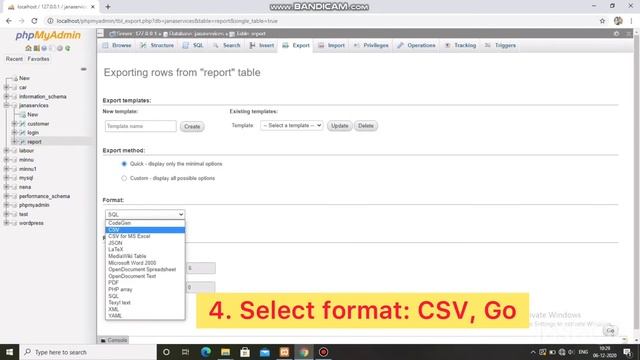This screenshot has width=640, height=360.
Task: Expand the wordpress database
Action: [x=6, y=223]
